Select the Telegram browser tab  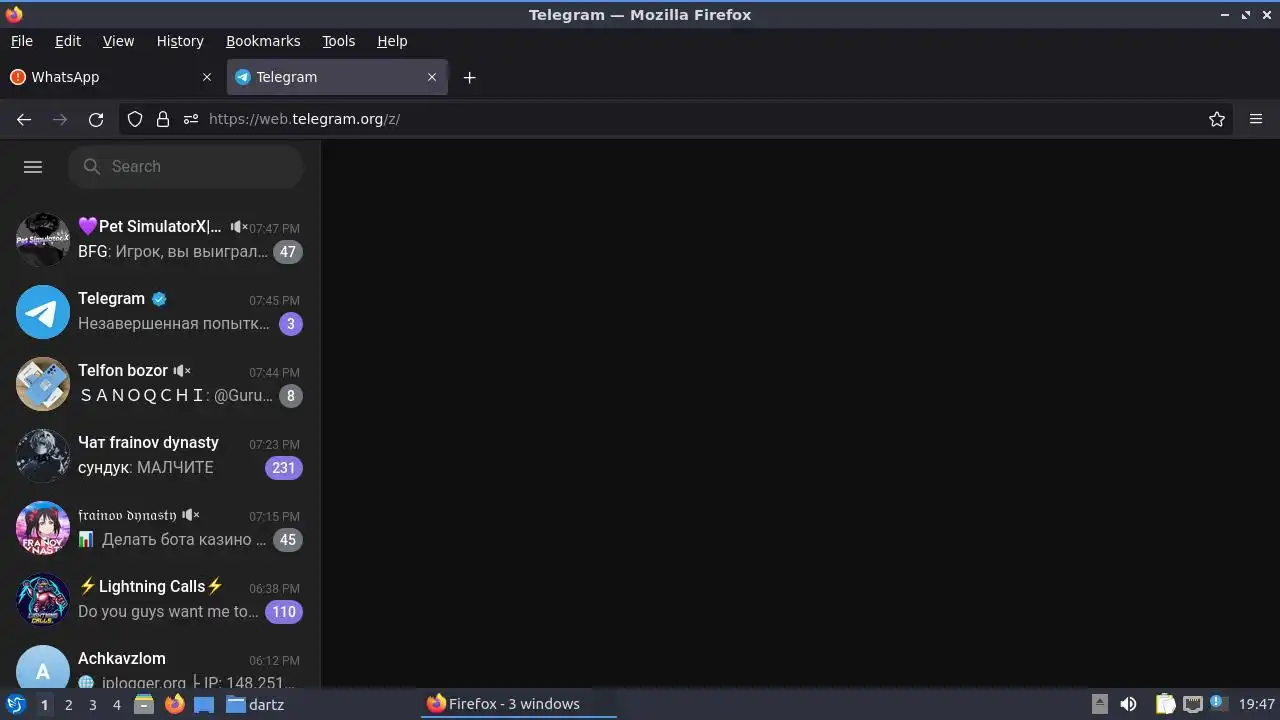337,77
